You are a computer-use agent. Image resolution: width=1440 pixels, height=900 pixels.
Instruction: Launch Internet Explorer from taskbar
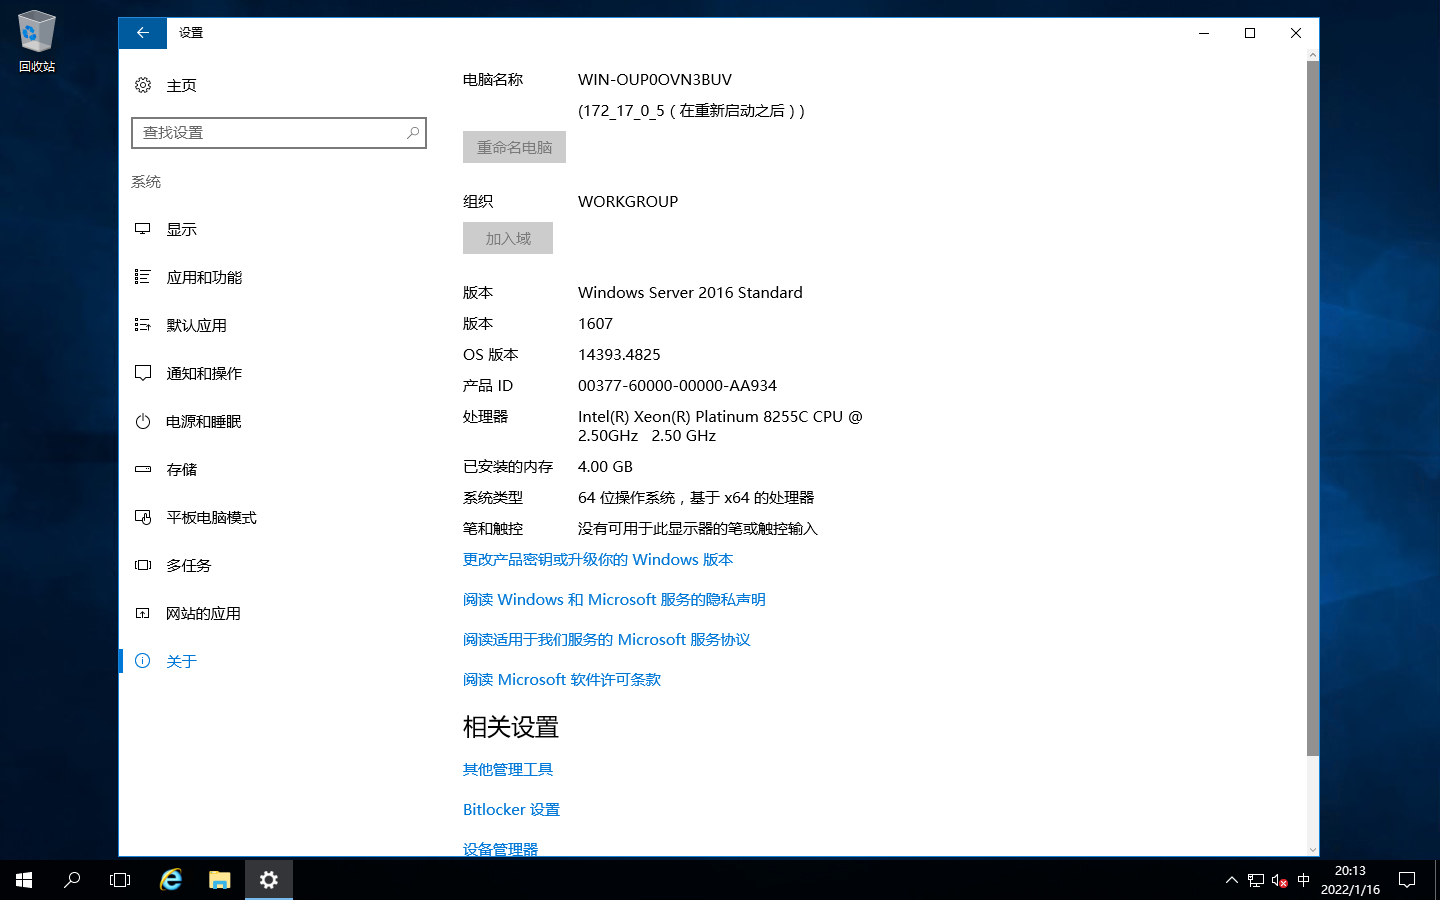(x=171, y=880)
